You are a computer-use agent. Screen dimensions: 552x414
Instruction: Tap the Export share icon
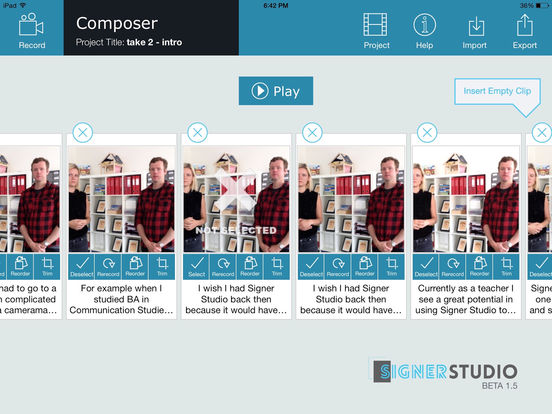coord(525,31)
